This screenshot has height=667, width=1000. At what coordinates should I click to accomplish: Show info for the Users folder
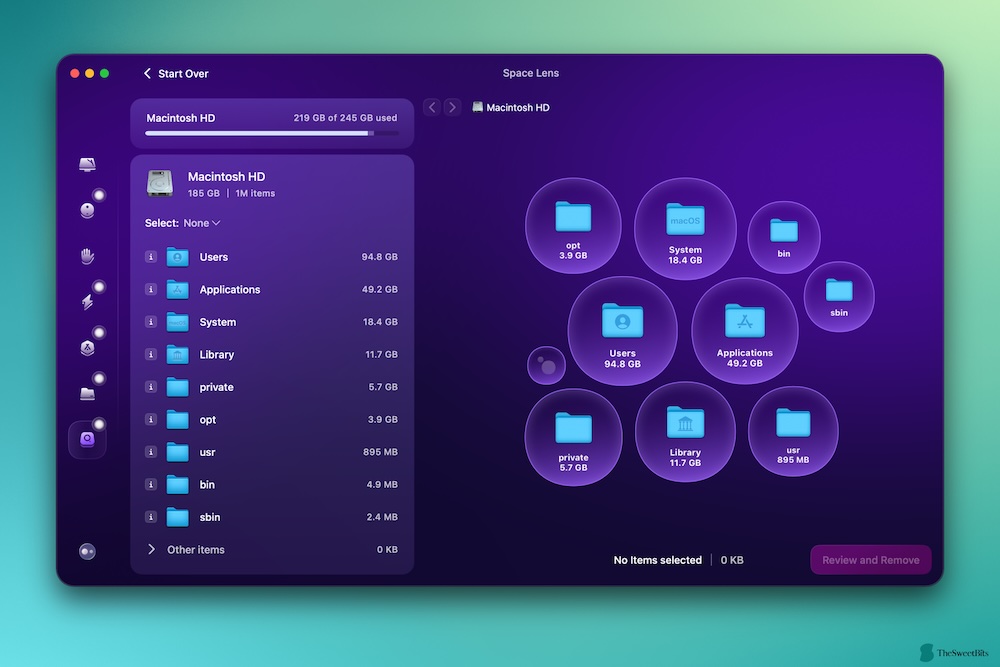(151, 257)
